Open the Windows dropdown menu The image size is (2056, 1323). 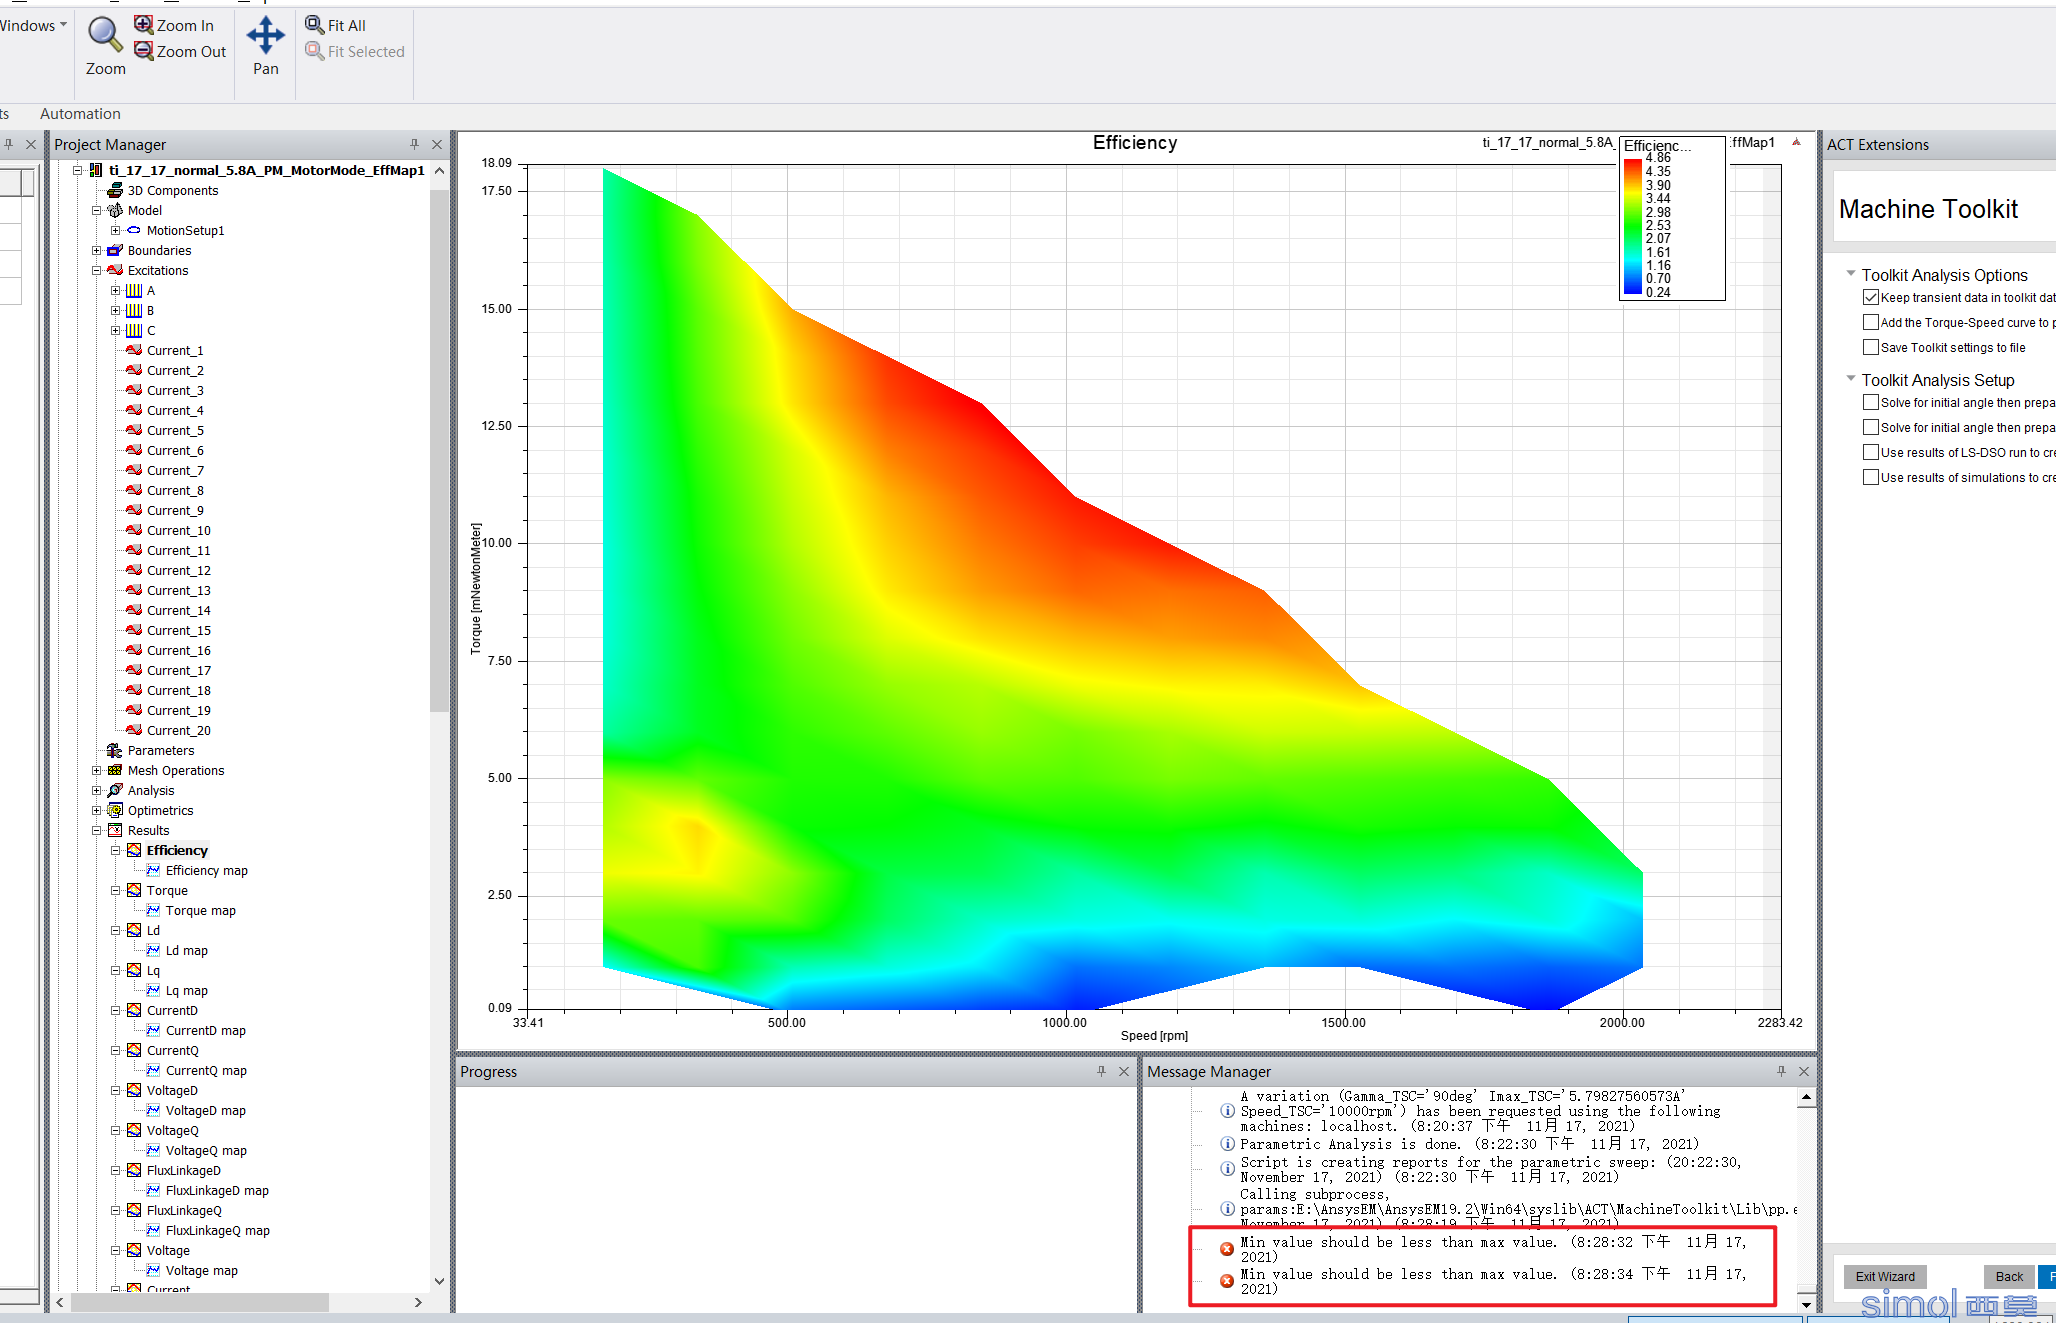coord(34,26)
